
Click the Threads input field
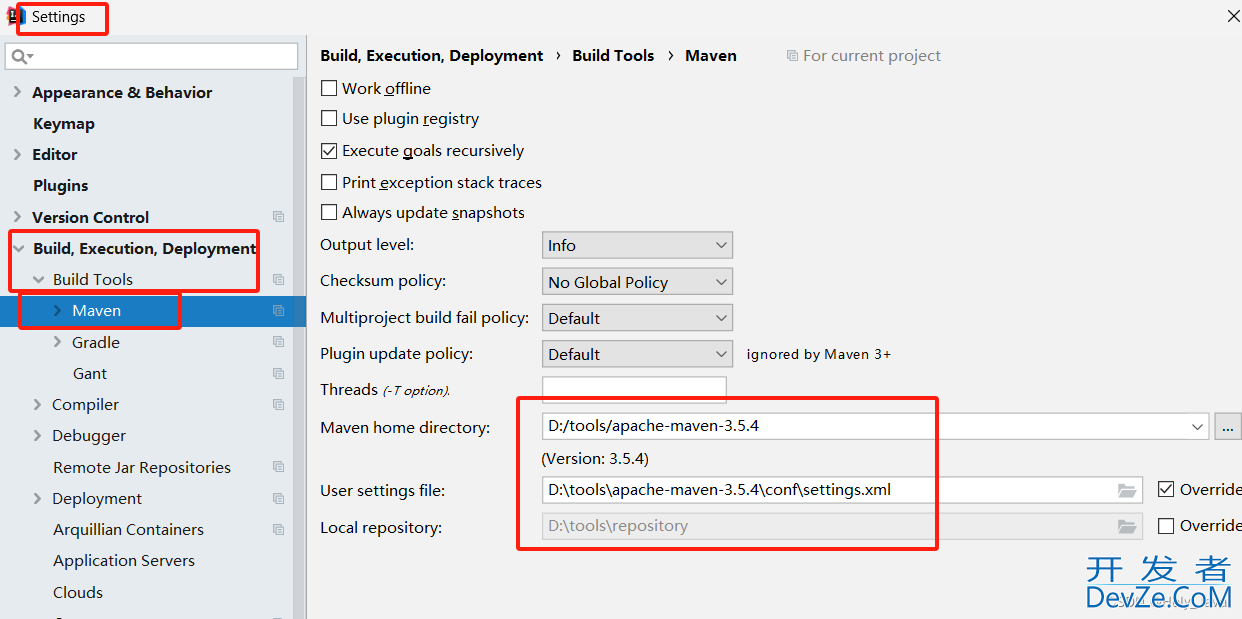(634, 390)
